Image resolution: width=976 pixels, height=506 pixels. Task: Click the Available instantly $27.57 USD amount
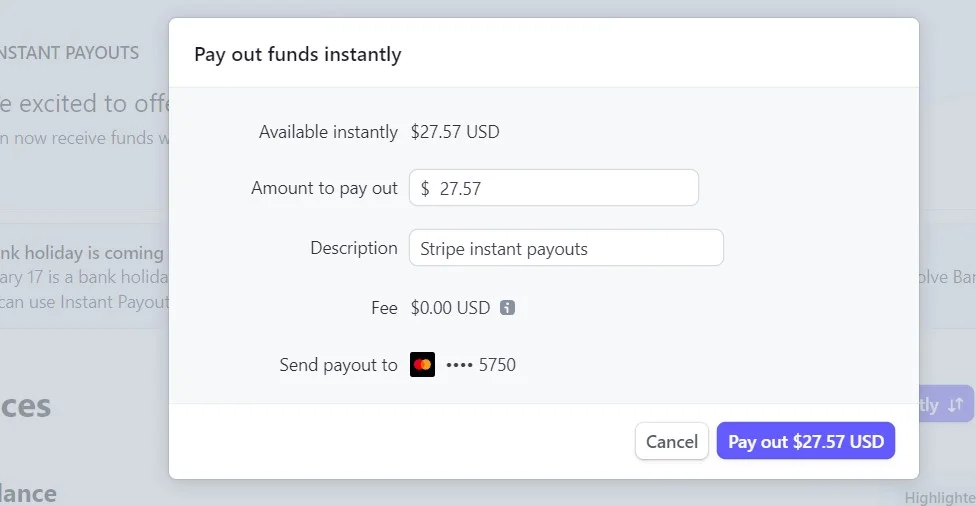click(x=455, y=132)
